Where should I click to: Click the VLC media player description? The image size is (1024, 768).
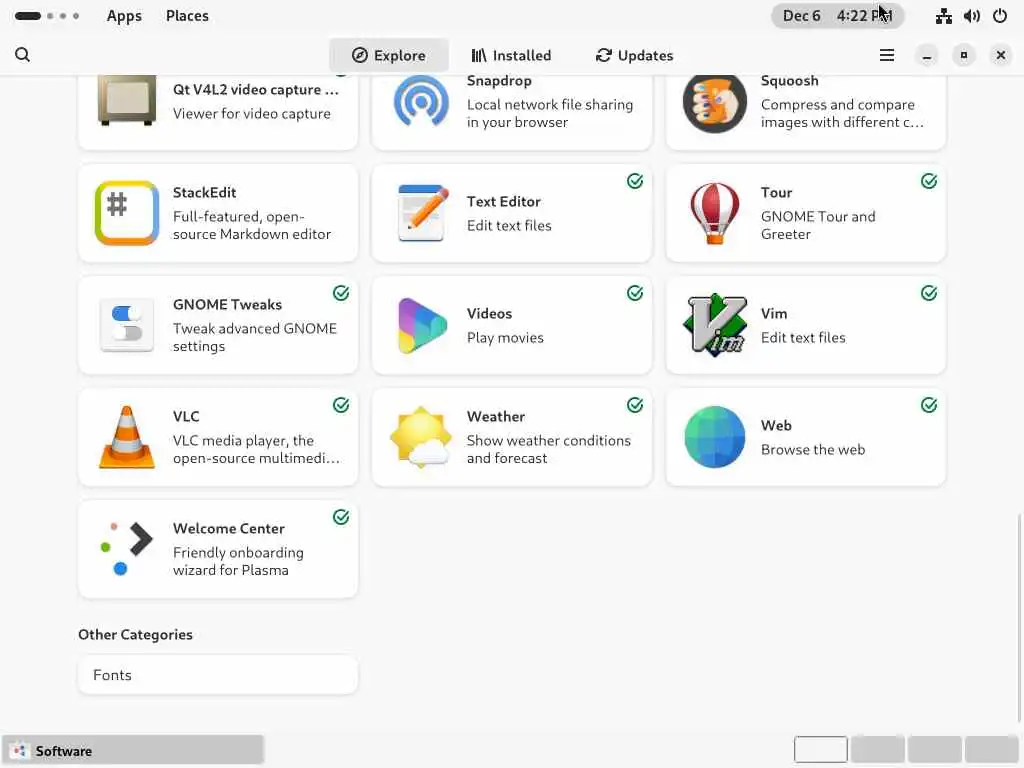(x=256, y=449)
